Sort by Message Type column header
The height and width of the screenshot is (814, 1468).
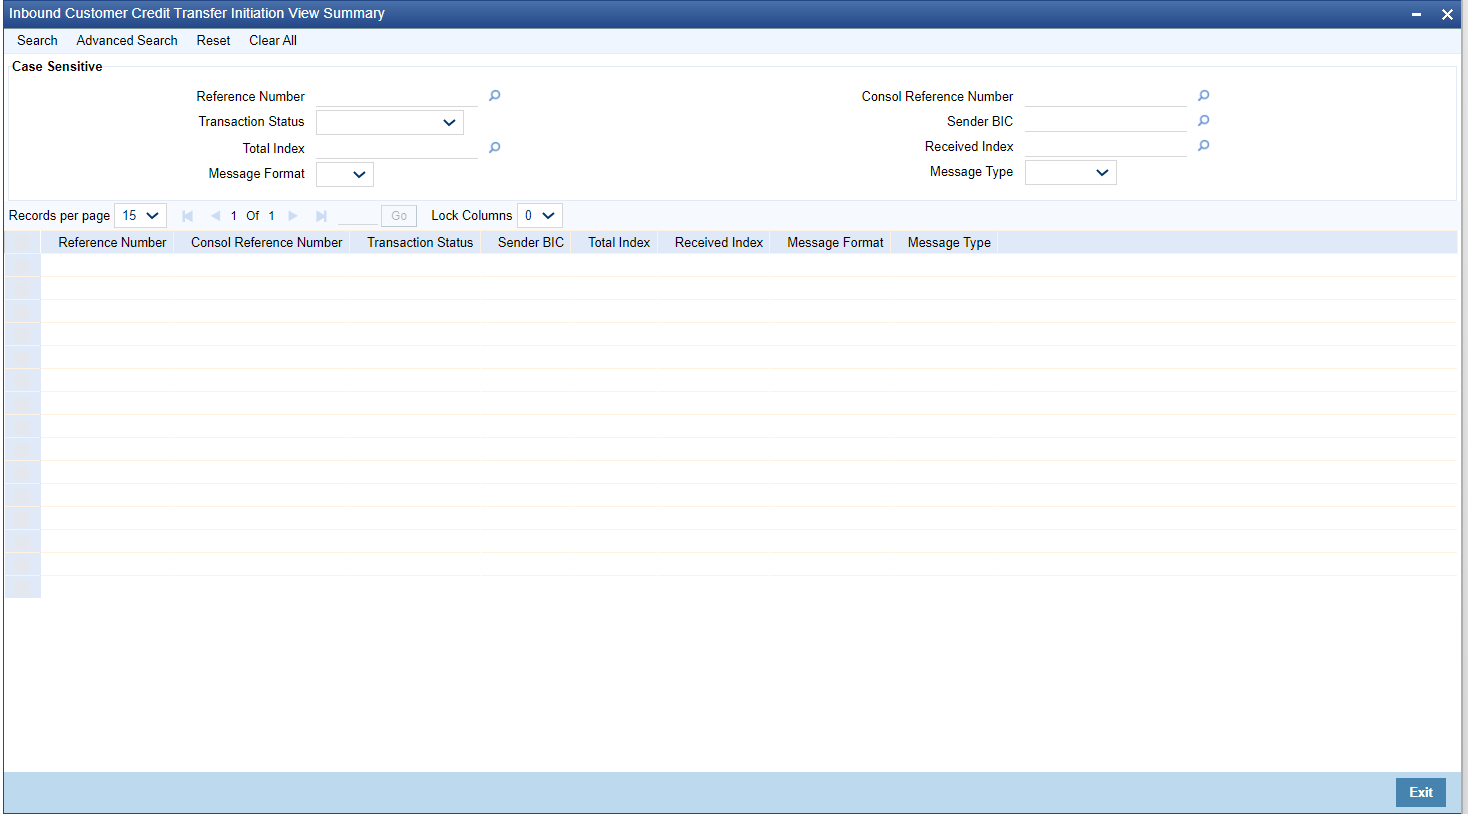[949, 243]
